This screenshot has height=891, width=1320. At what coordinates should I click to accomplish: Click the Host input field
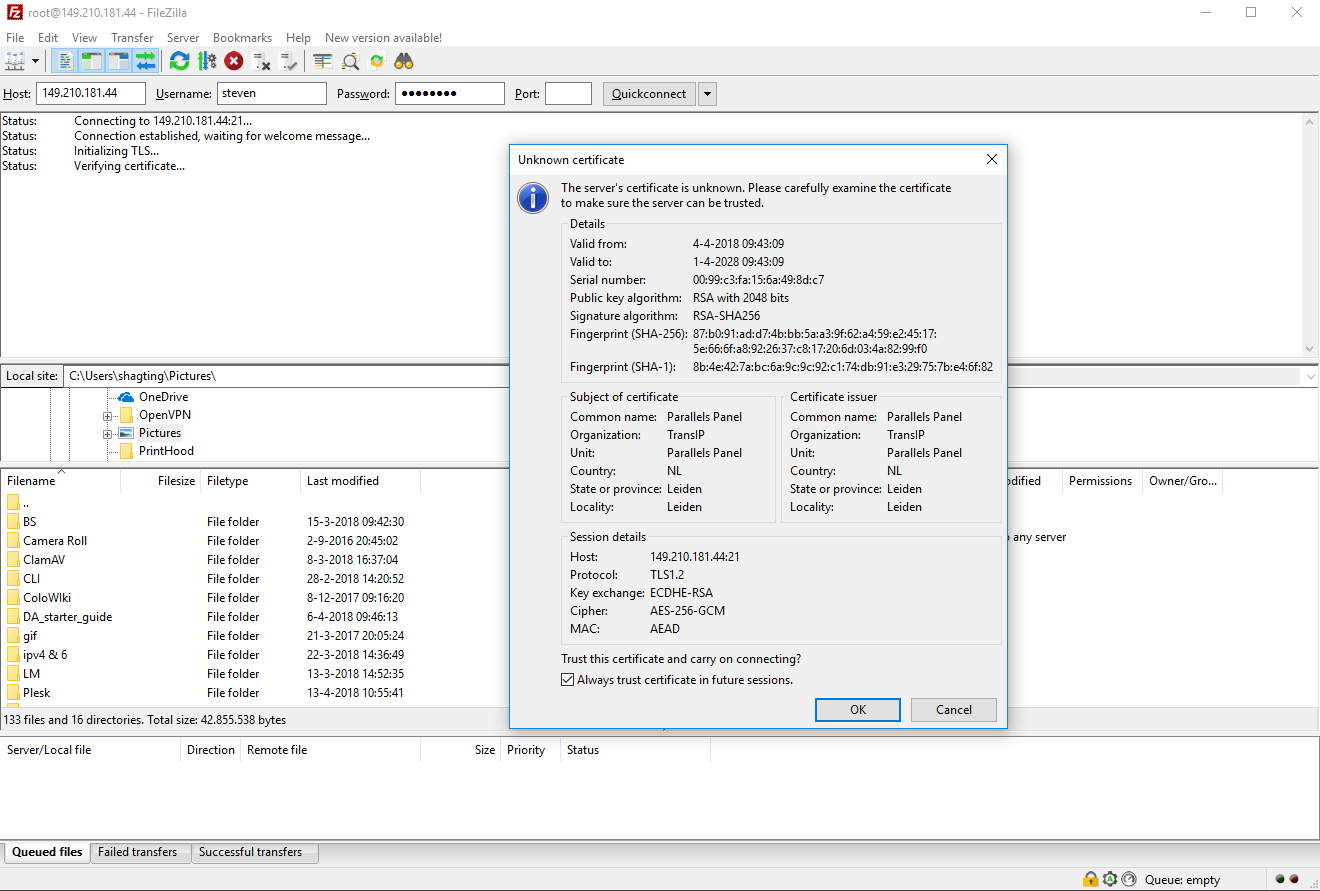pos(91,93)
